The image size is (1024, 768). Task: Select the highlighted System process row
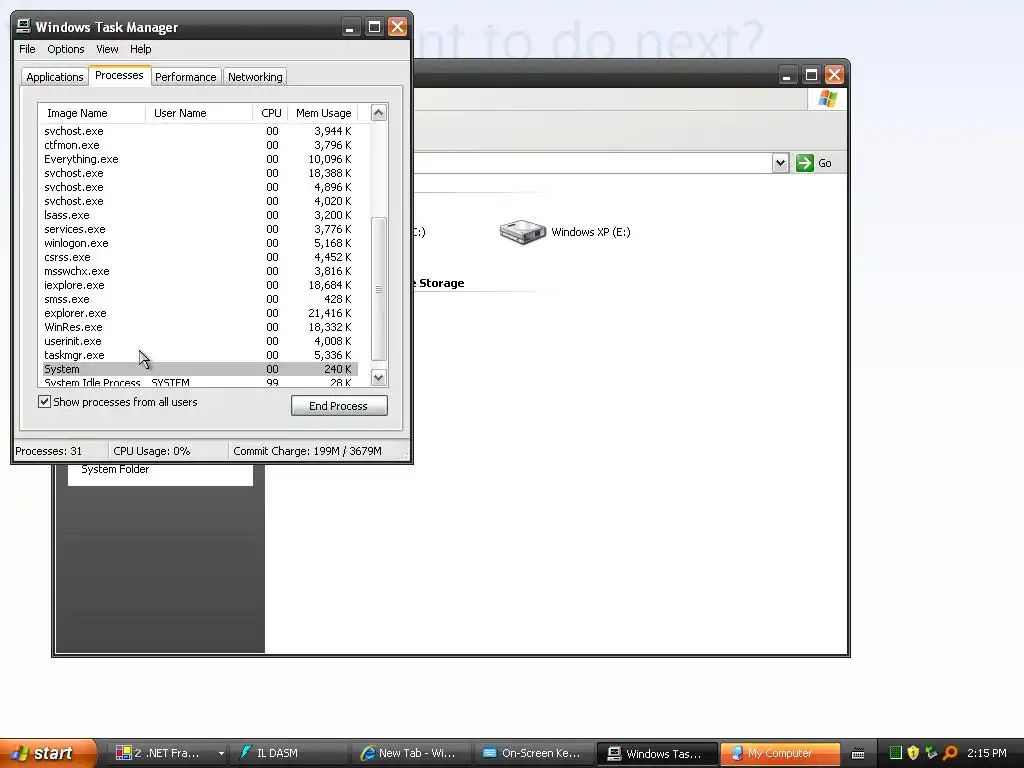coord(200,369)
